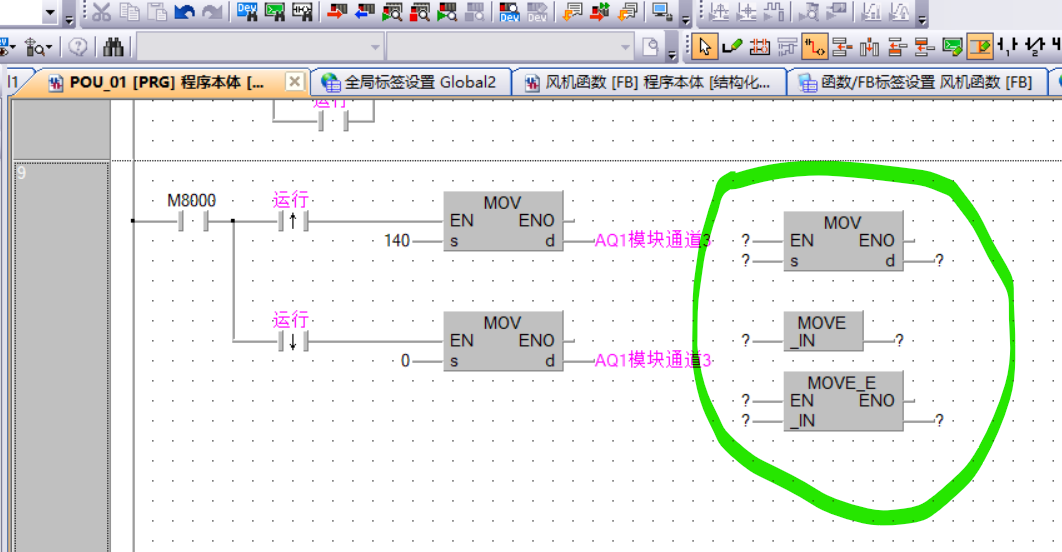Click the help question mark icon
The image size is (1062, 552).
(78, 47)
